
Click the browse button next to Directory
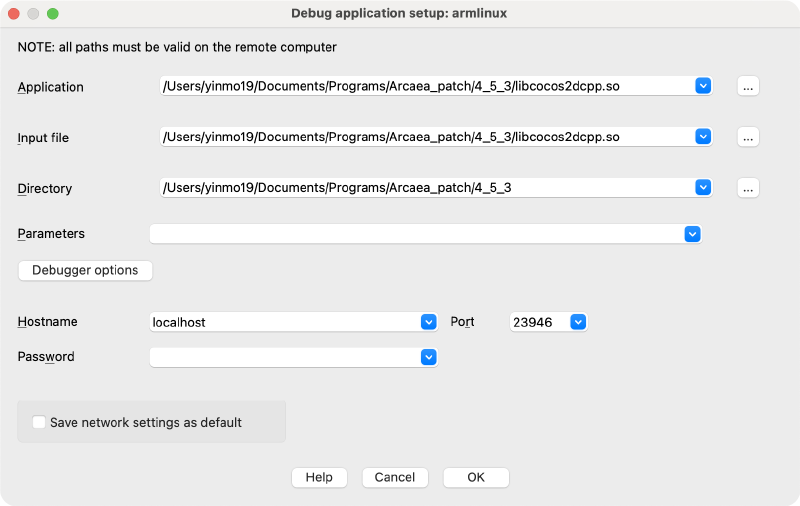(748, 187)
